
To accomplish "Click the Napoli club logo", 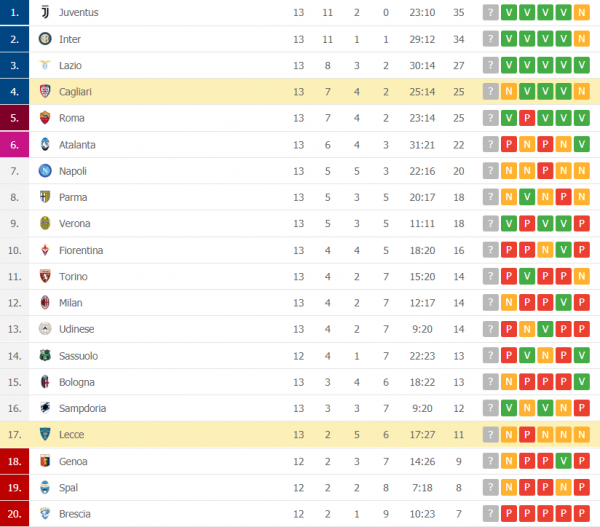I will pyautogui.click(x=45, y=171).
